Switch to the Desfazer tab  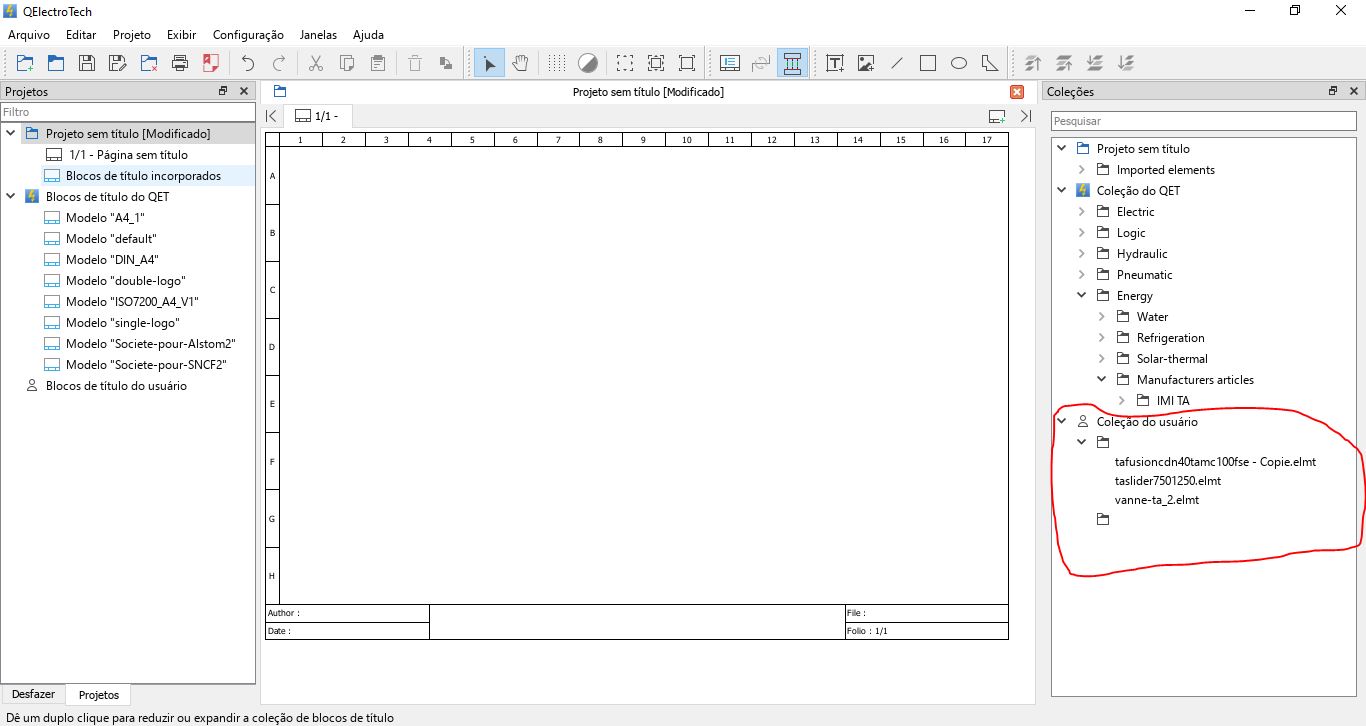point(33,695)
